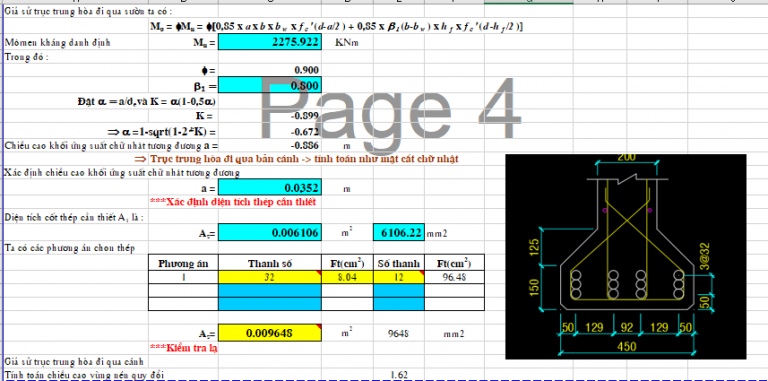
Task: Click 'Ta có các phương án chọn thép'
Action: 70,248
